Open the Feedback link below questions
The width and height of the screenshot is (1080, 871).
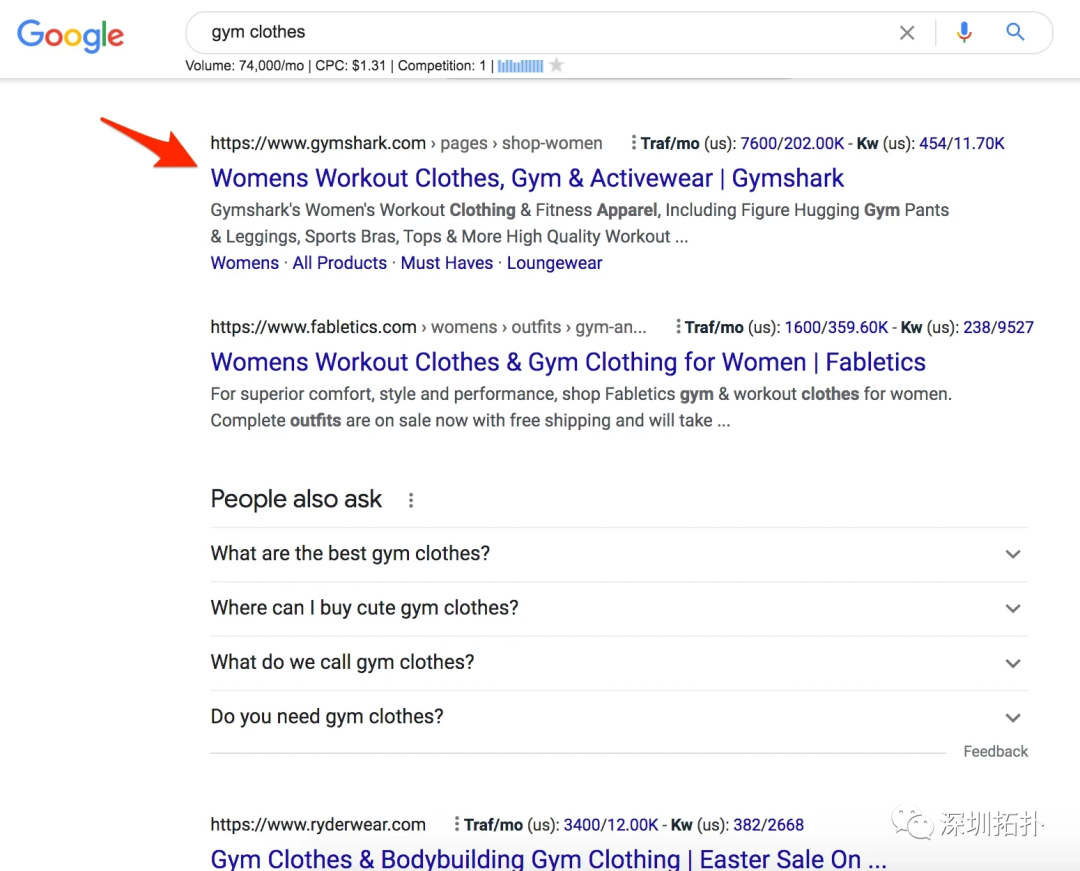coord(995,751)
